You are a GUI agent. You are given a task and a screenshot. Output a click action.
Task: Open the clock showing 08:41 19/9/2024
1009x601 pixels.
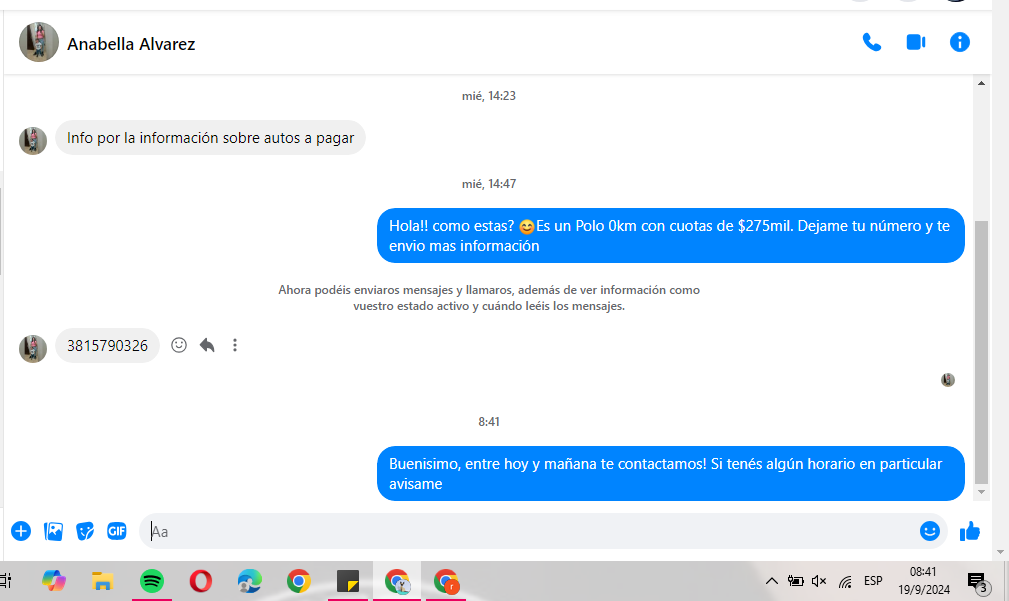(x=923, y=580)
